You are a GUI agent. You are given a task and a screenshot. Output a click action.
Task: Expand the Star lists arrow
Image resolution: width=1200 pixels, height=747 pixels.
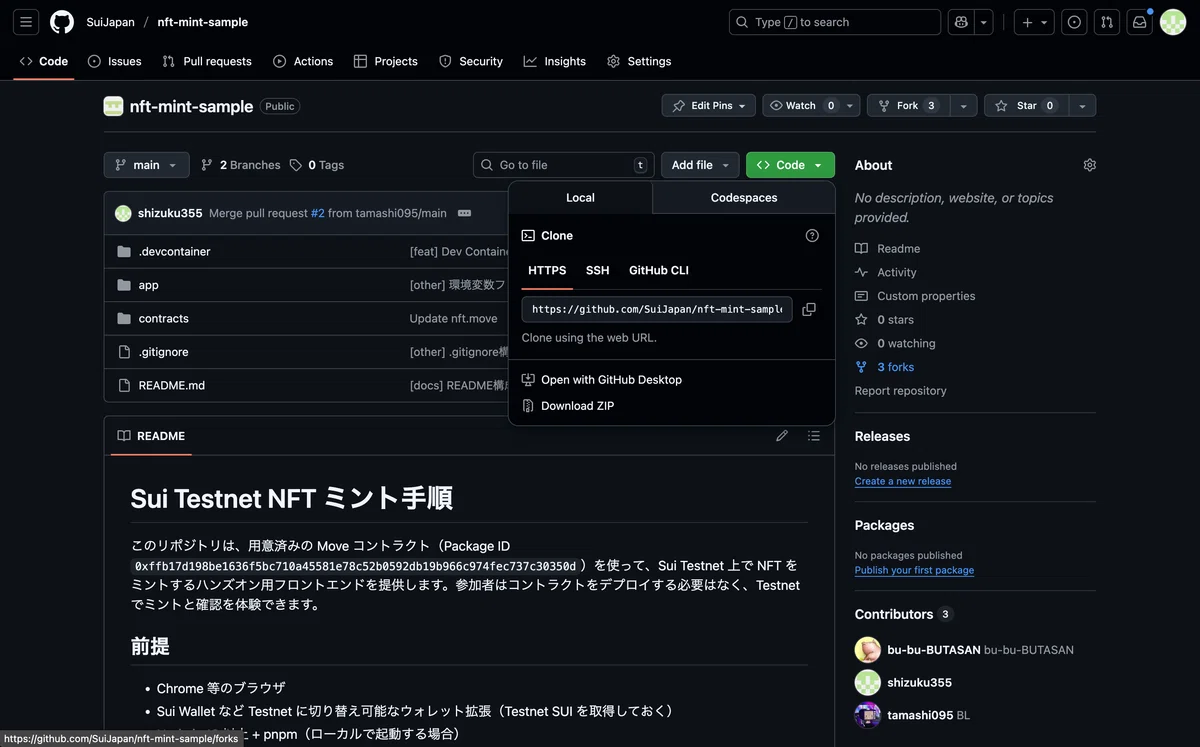tap(1082, 105)
